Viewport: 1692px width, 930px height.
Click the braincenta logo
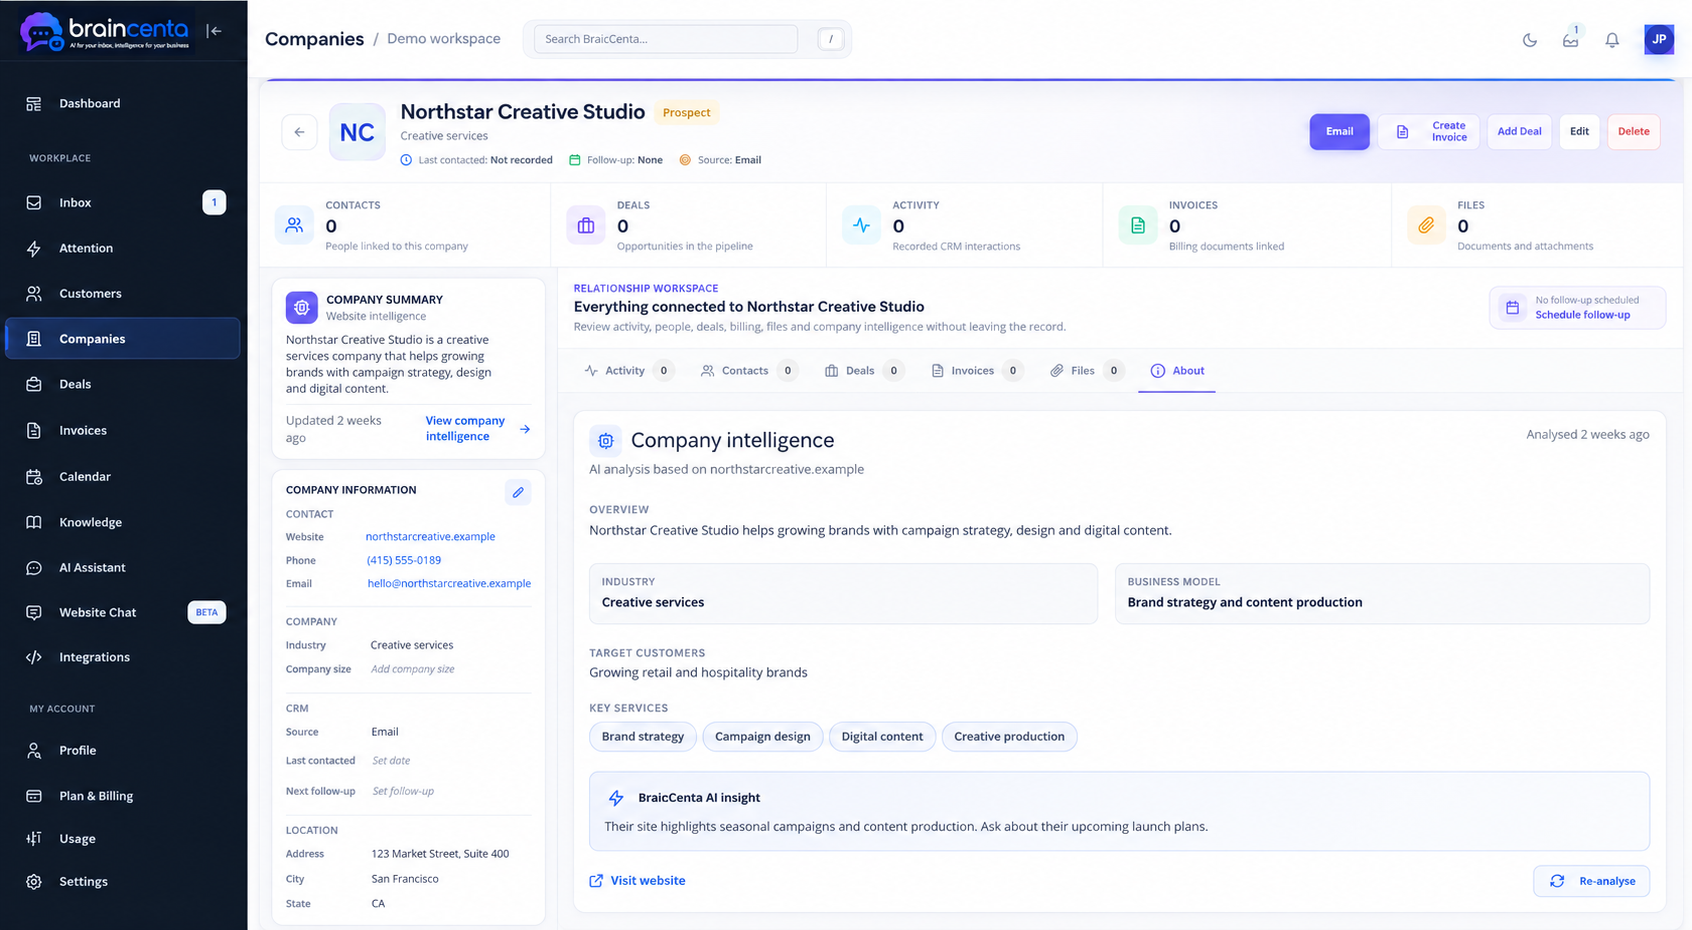click(x=105, y=31)
